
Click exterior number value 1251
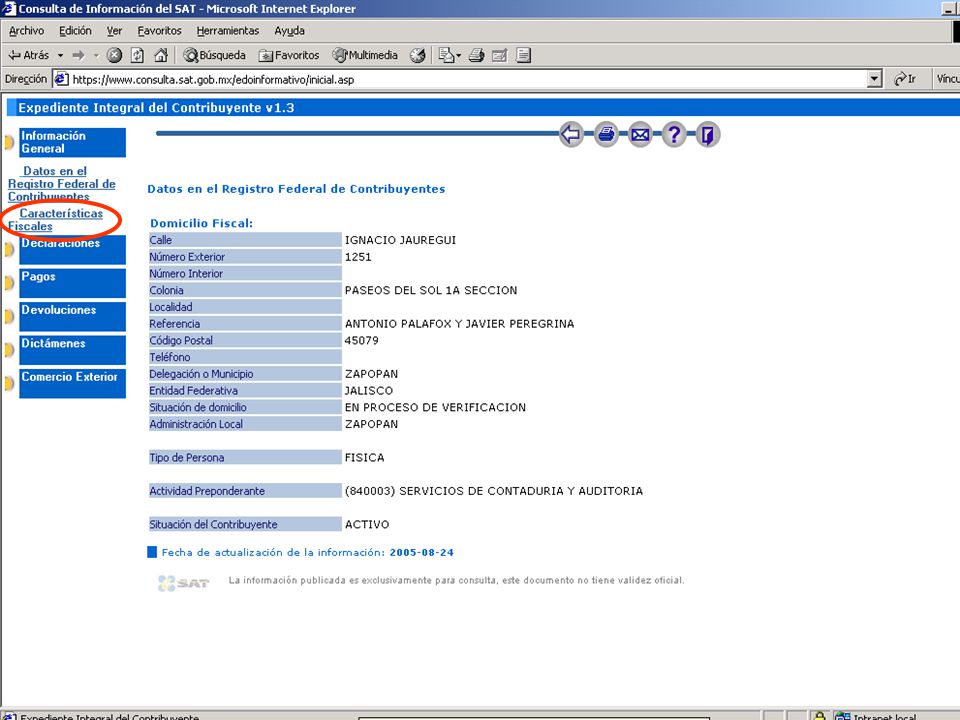358,257
